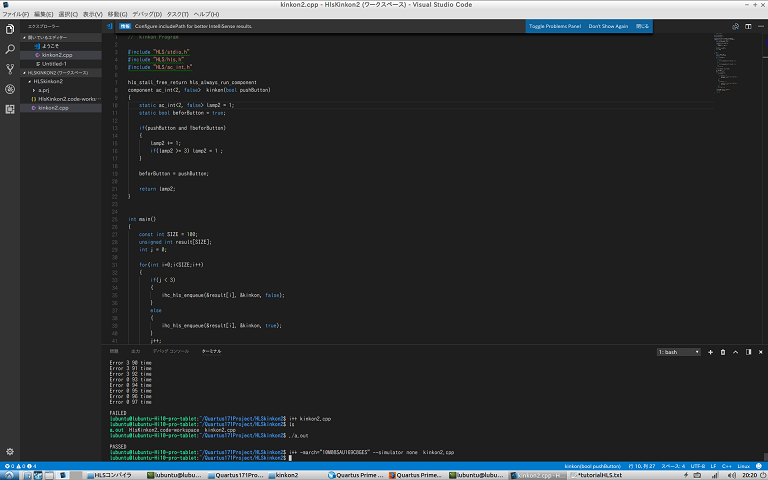Click the battery icon in system tray
Viewport: 768px width, 480px height.
(686, 475)
